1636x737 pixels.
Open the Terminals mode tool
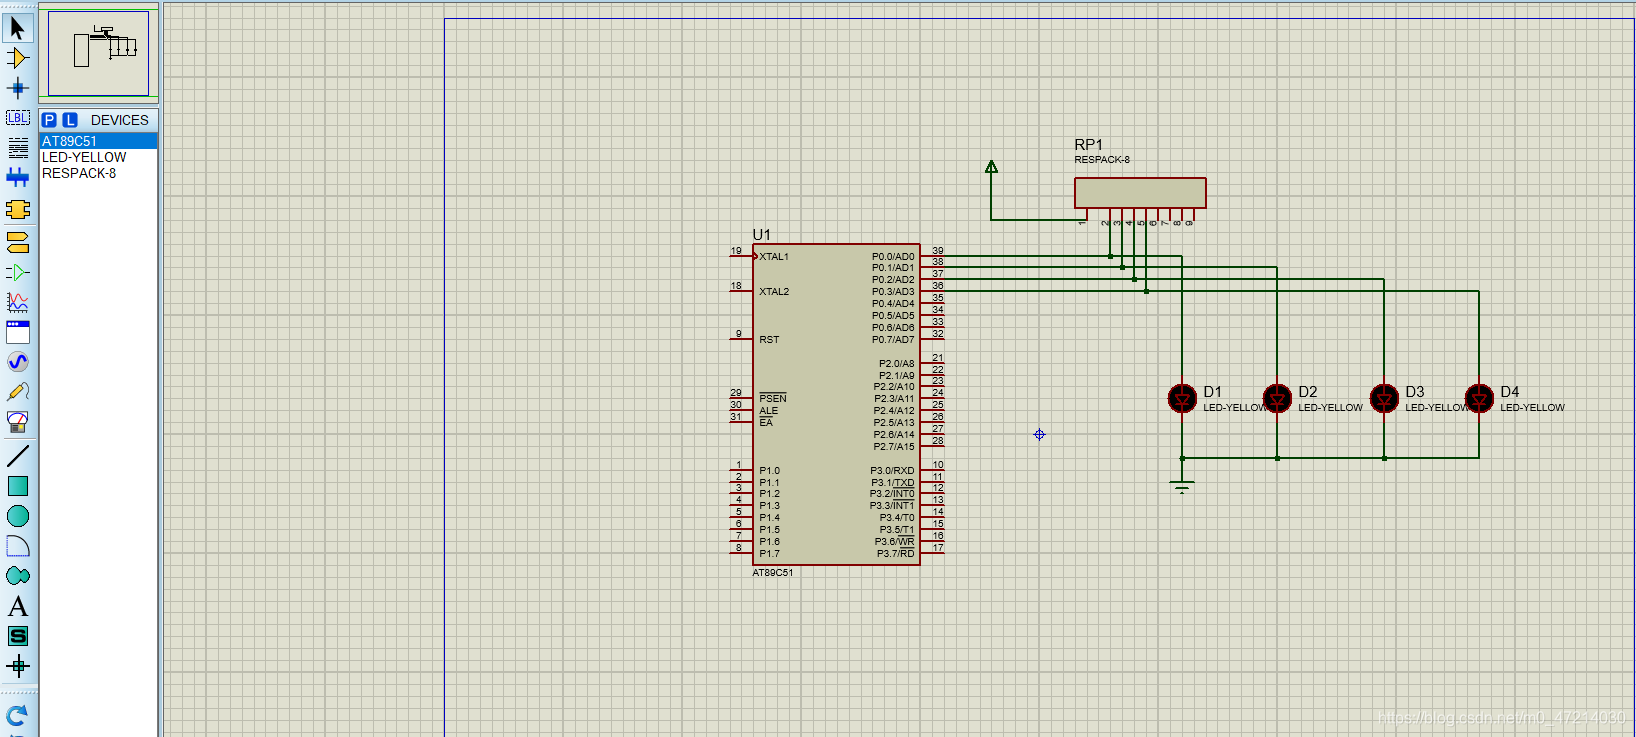tap(17, 241)
